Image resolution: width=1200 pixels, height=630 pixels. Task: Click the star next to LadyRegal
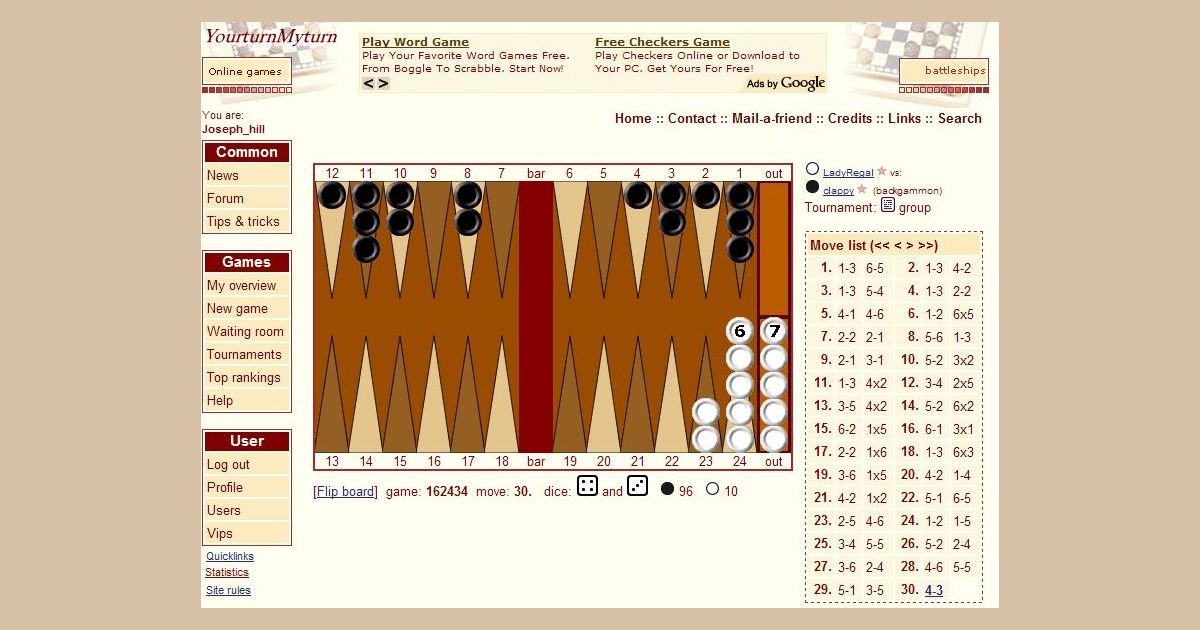[x=882, y=172]
